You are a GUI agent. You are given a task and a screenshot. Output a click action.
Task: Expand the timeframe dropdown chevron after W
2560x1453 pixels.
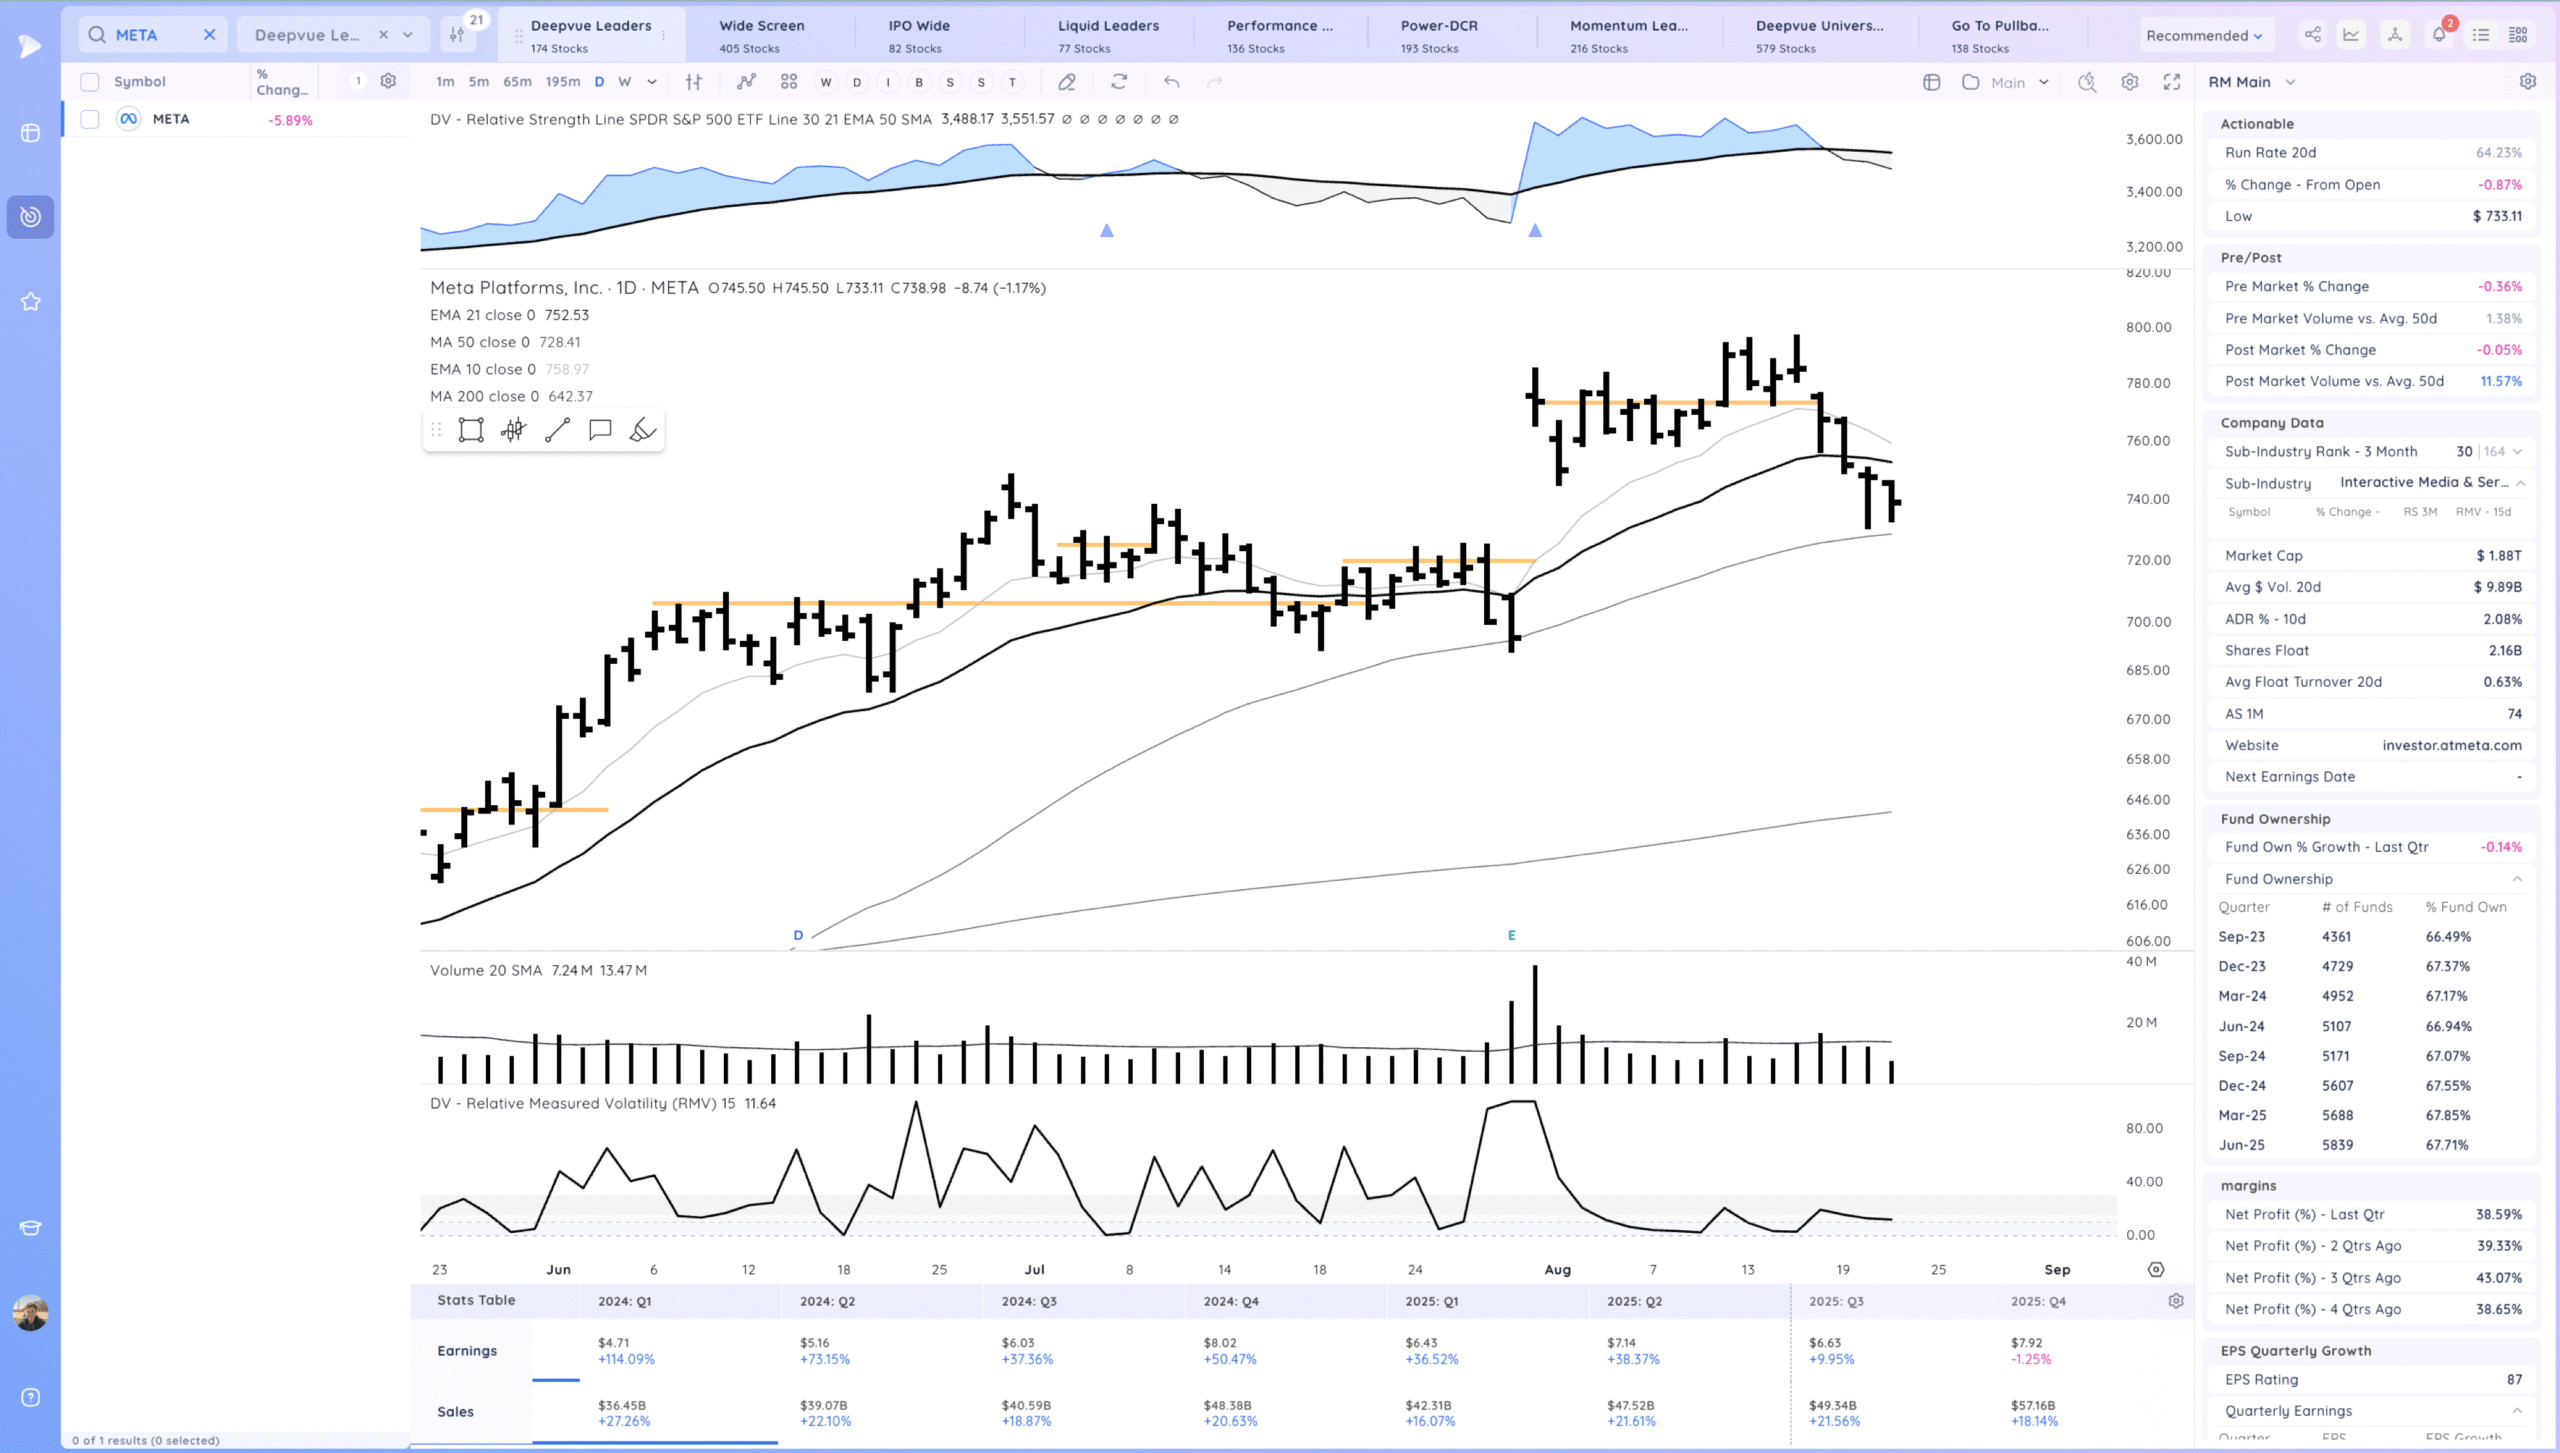click(x=652, y=82)
